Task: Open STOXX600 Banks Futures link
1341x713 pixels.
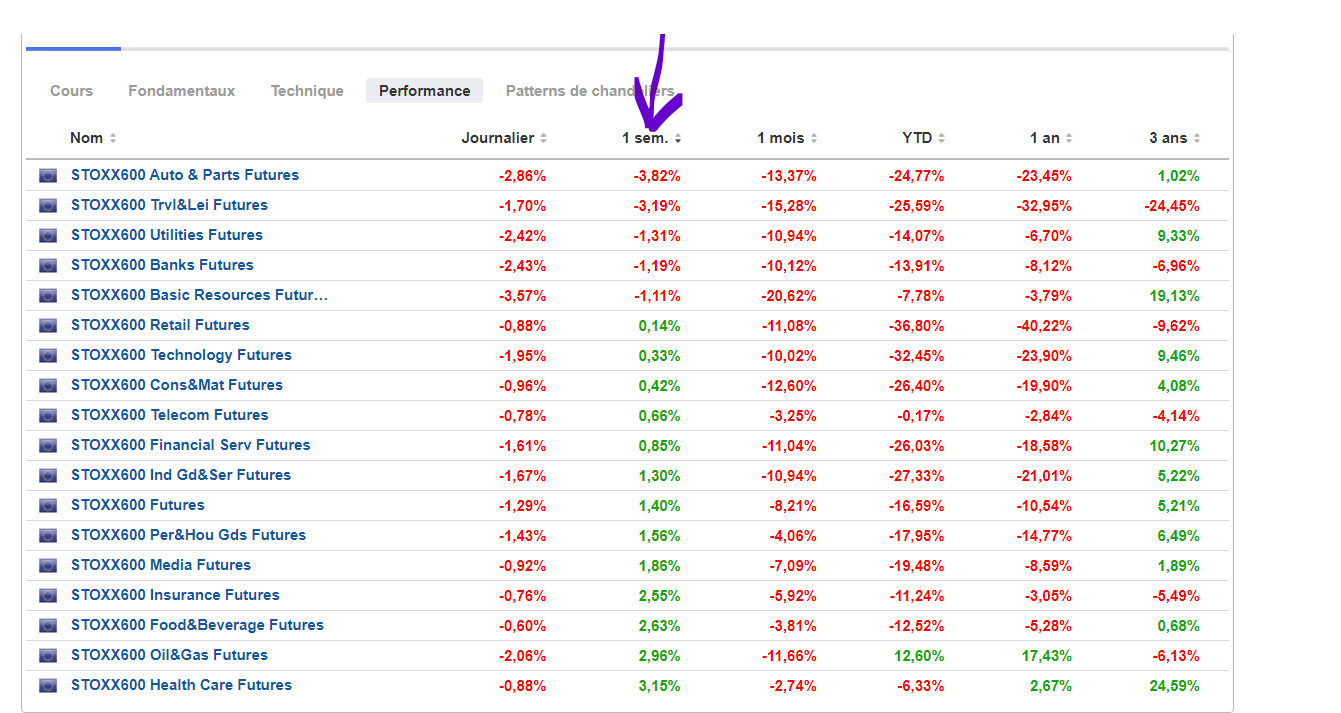Action: [x=162, y=265]
